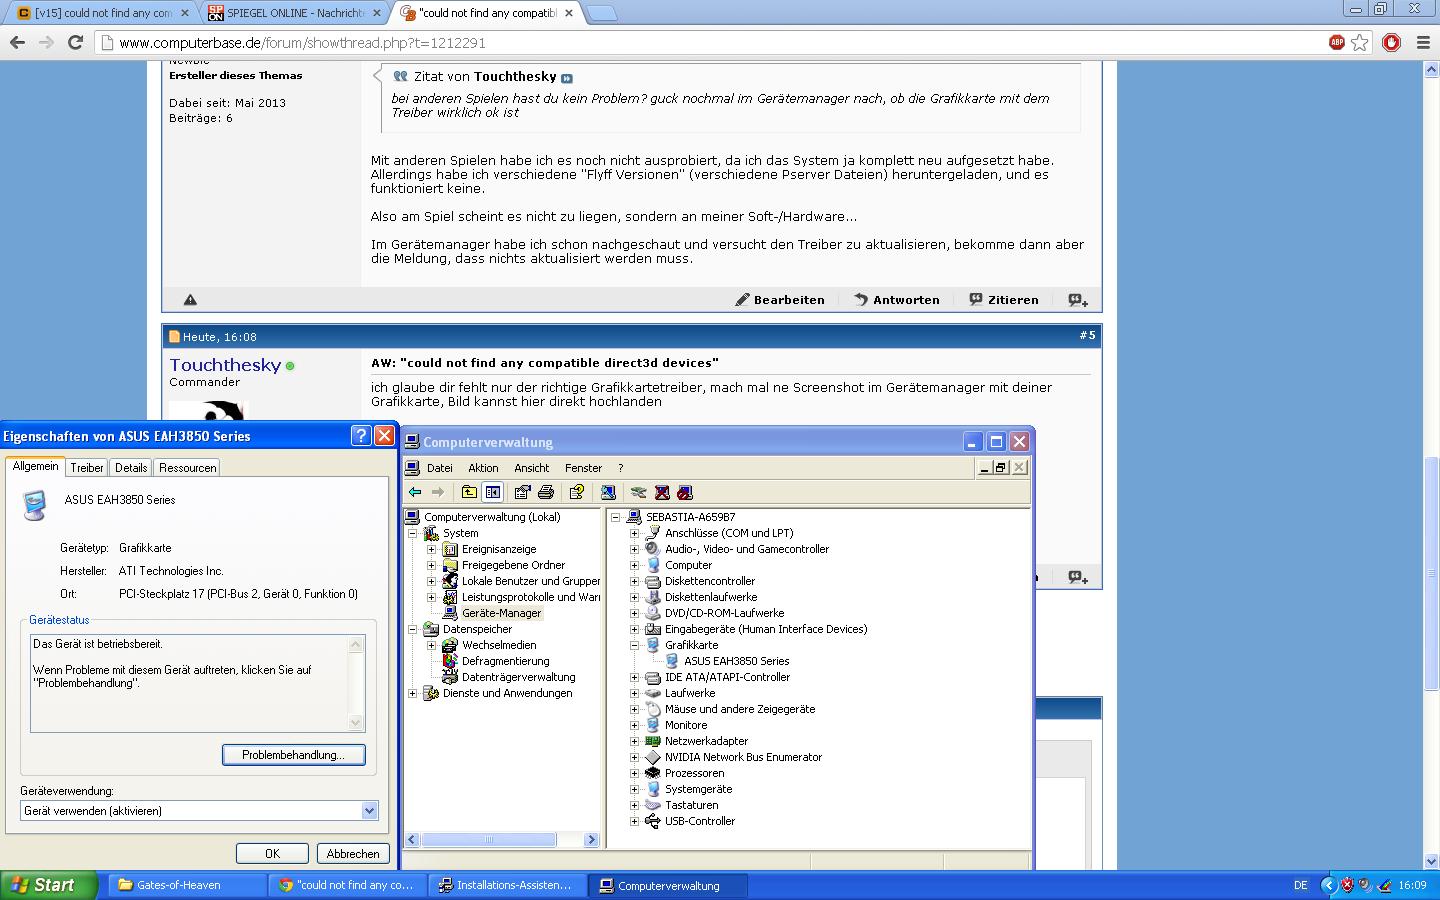The width and height of the screenshot is (1440, 900).
Task: Open the Installations-Assistent taskbar item
Action: [x=506, y=885]
